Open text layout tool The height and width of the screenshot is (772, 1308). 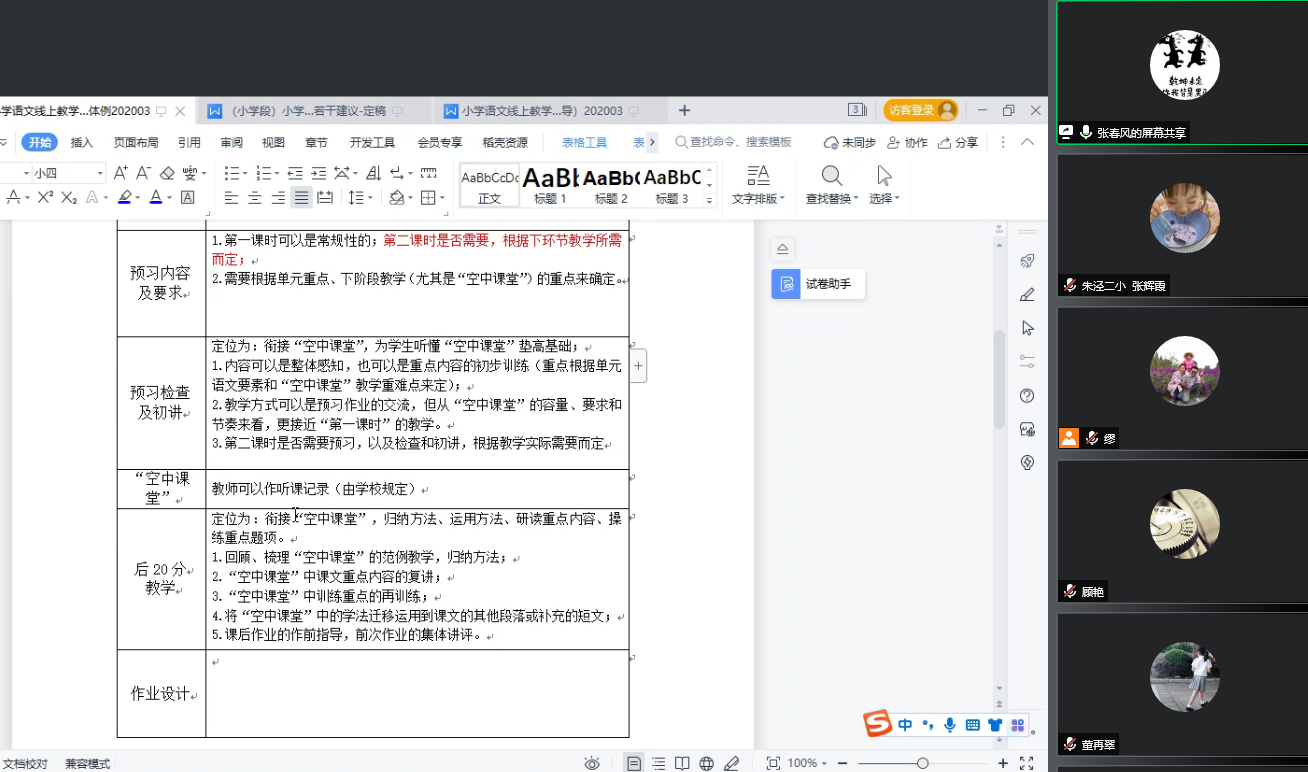click(x=758, y=185)
